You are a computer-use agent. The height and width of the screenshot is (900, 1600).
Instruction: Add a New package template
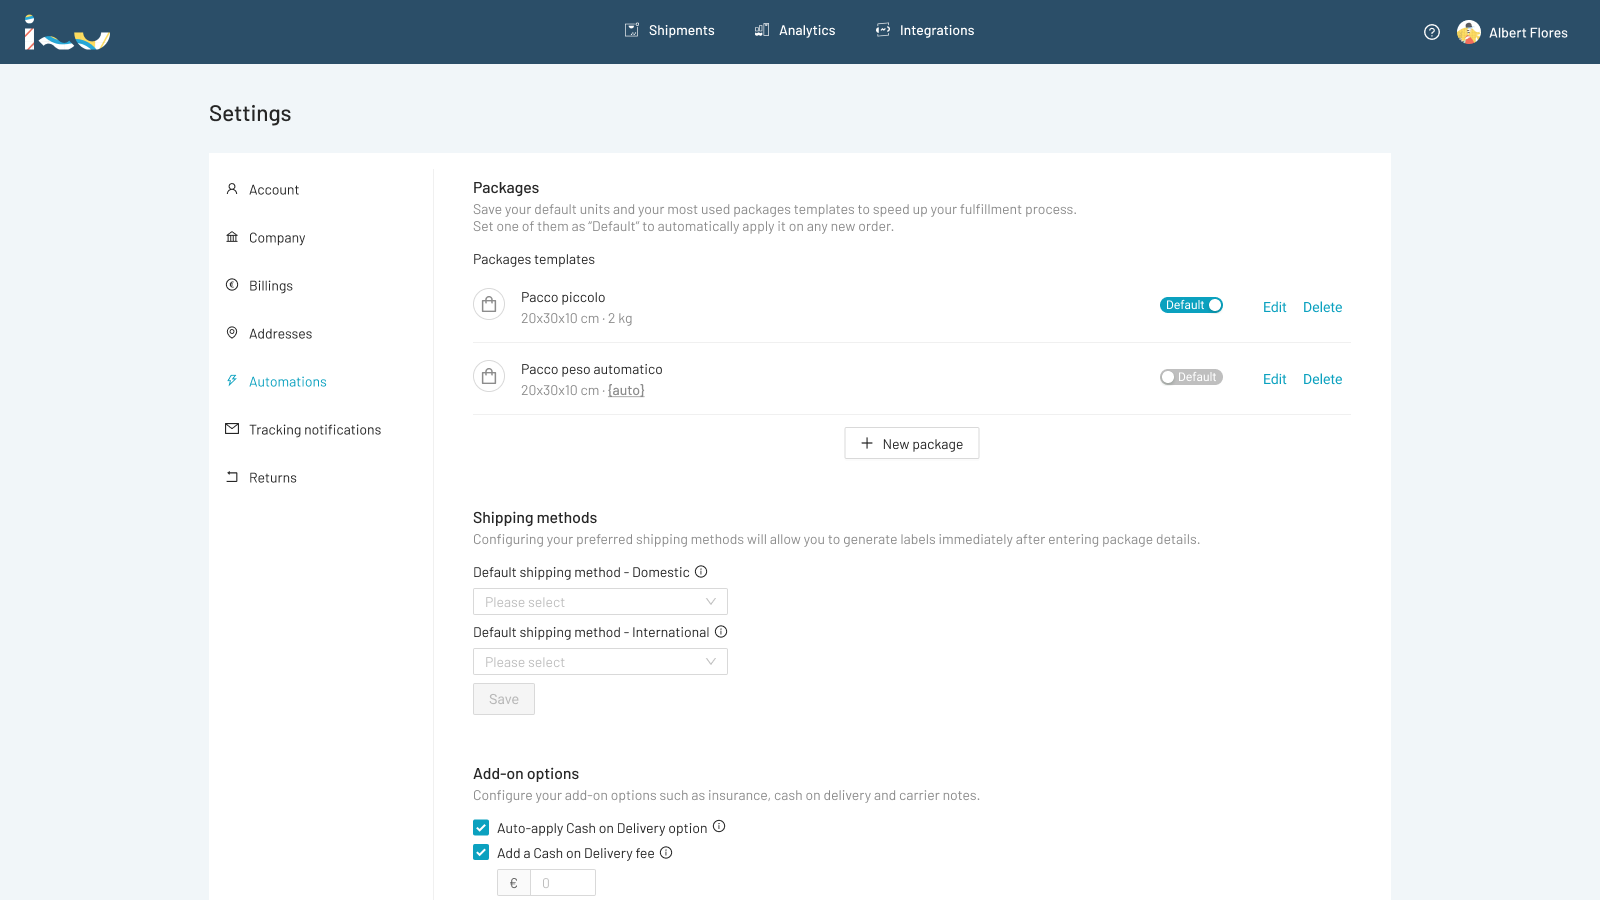[x=911, y=444]
